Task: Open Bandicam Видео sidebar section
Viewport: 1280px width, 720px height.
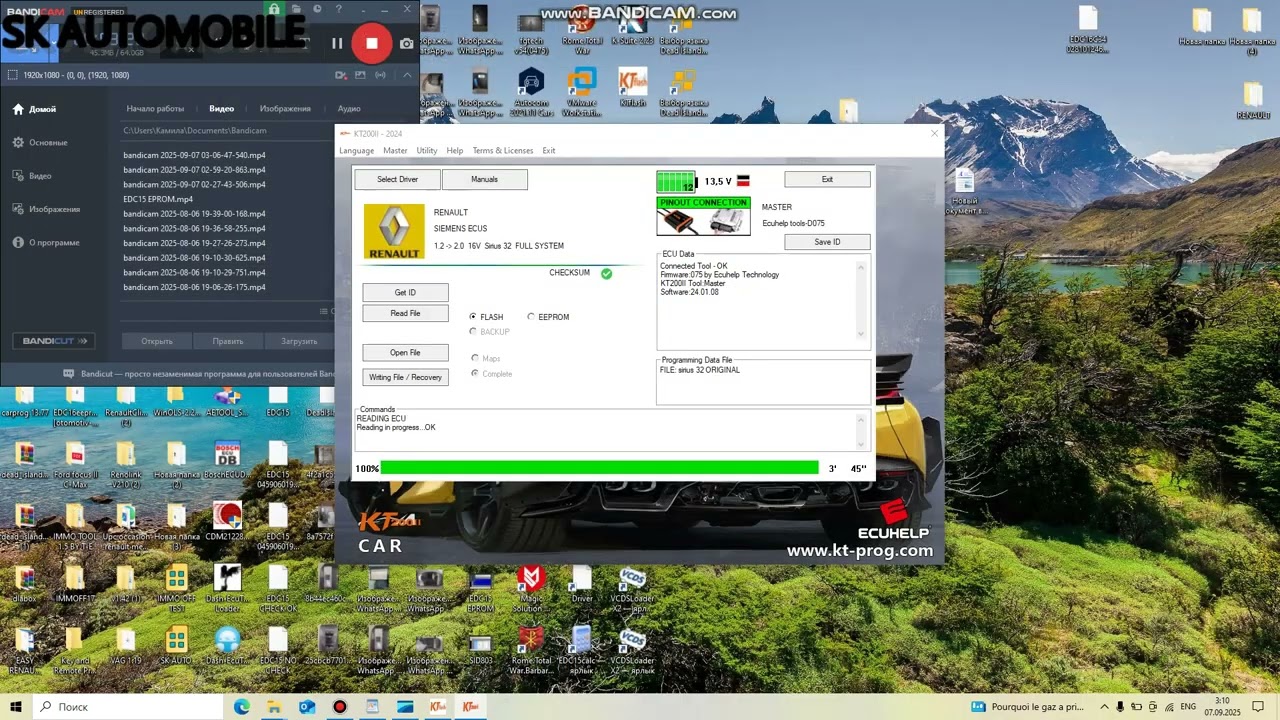Action: 32,176
